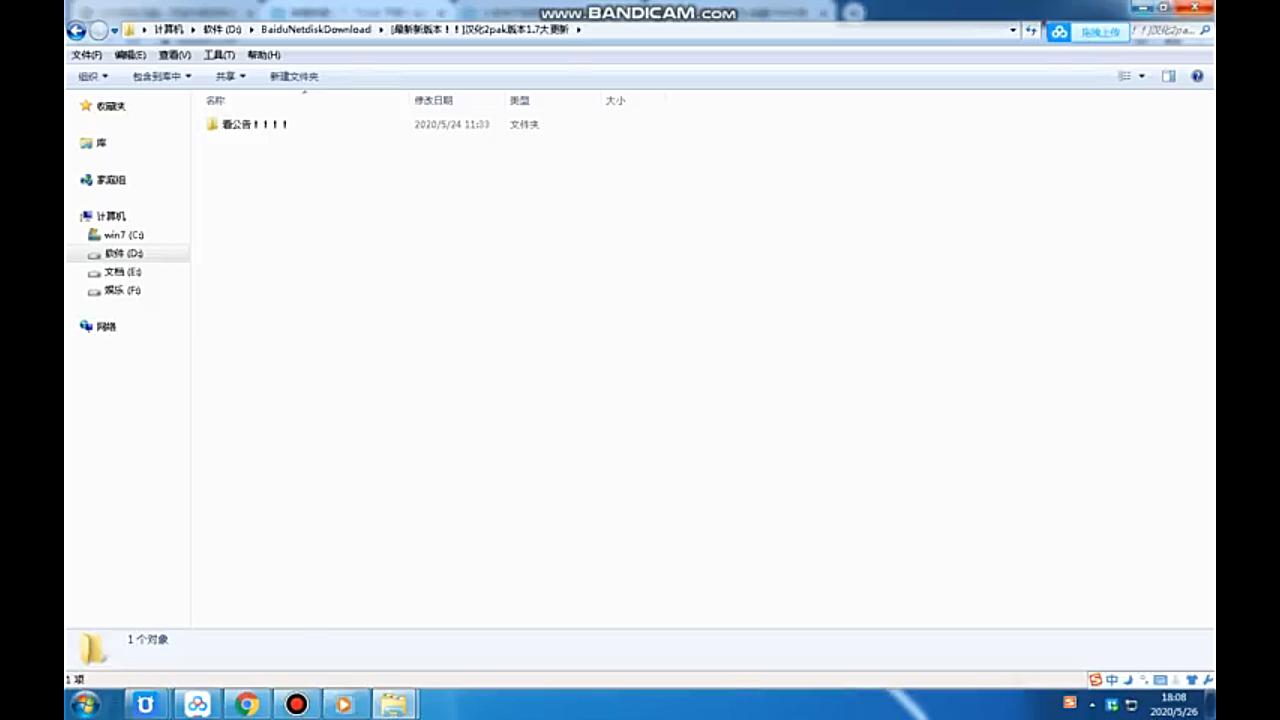Click the date 2020/5/24 11:33 cell

[x=451, y=124]
